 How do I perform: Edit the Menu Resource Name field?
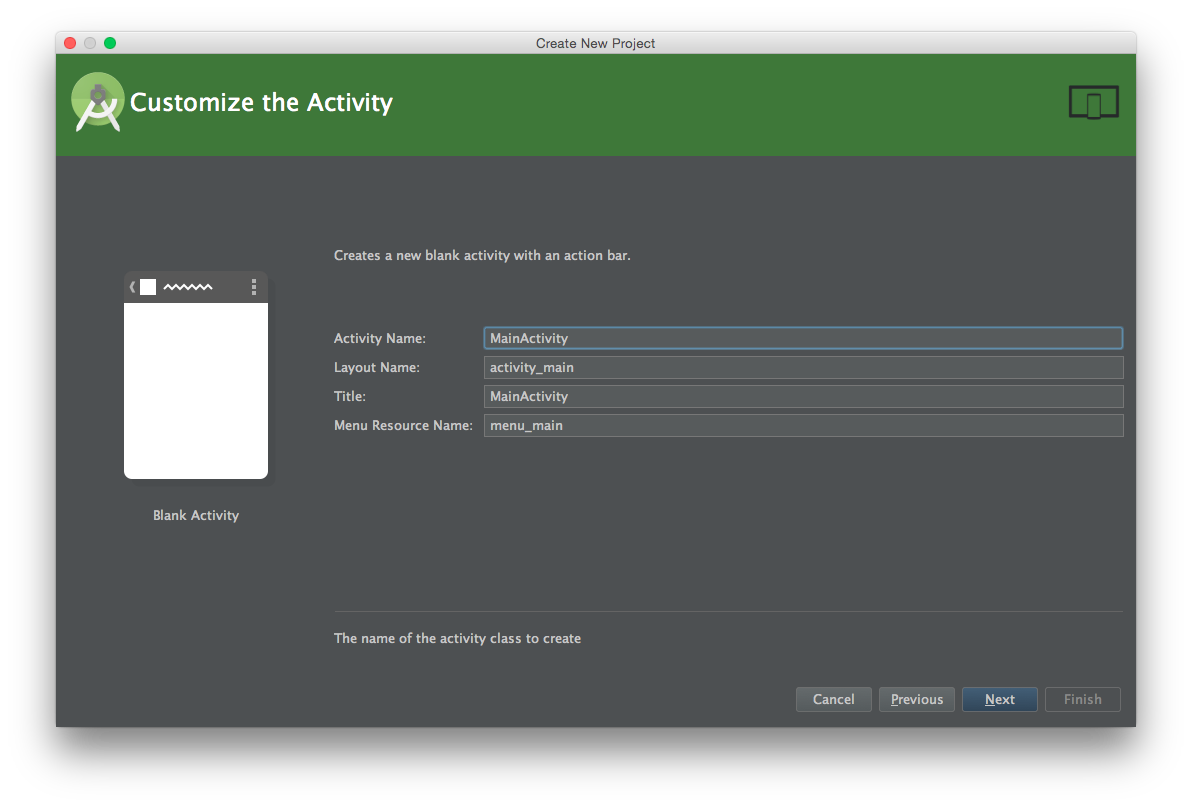pos(802,425)
